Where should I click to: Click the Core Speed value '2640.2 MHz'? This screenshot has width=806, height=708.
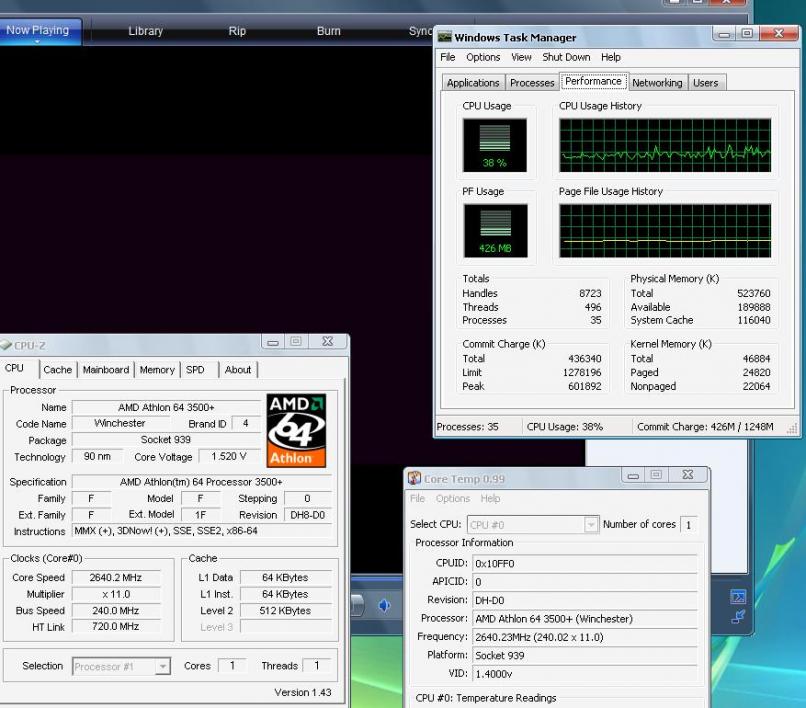116,577
